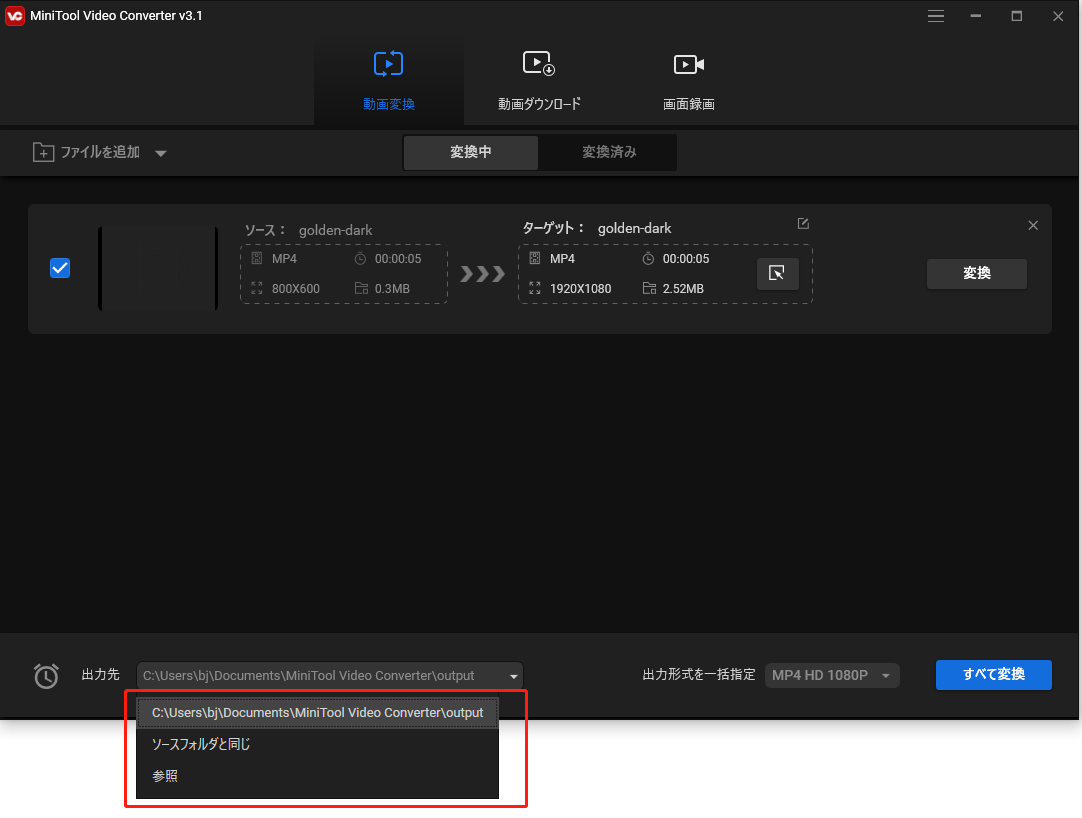The width and height of the screenshot is (1082, 818).
Task: Click the ファイルを追加 add files button
Action: pyautogui.click(x=87, y=152)
